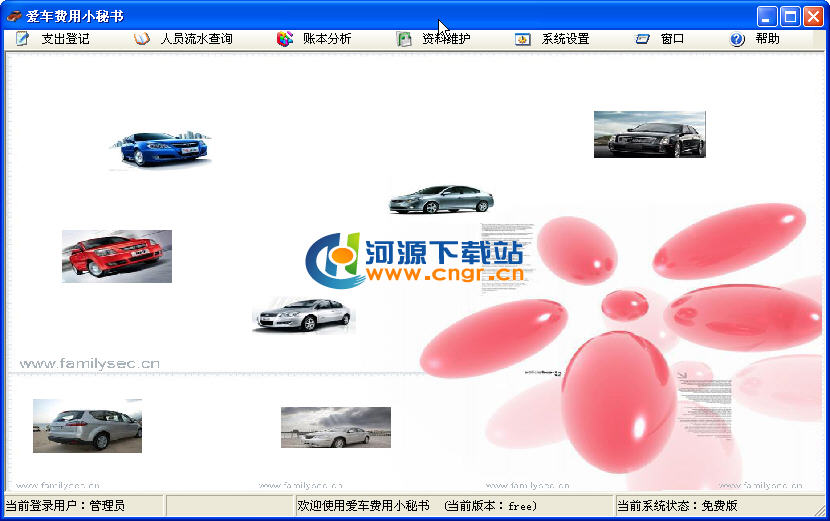Select the gray-green sedan thumbnail

[x=441, y=199]
